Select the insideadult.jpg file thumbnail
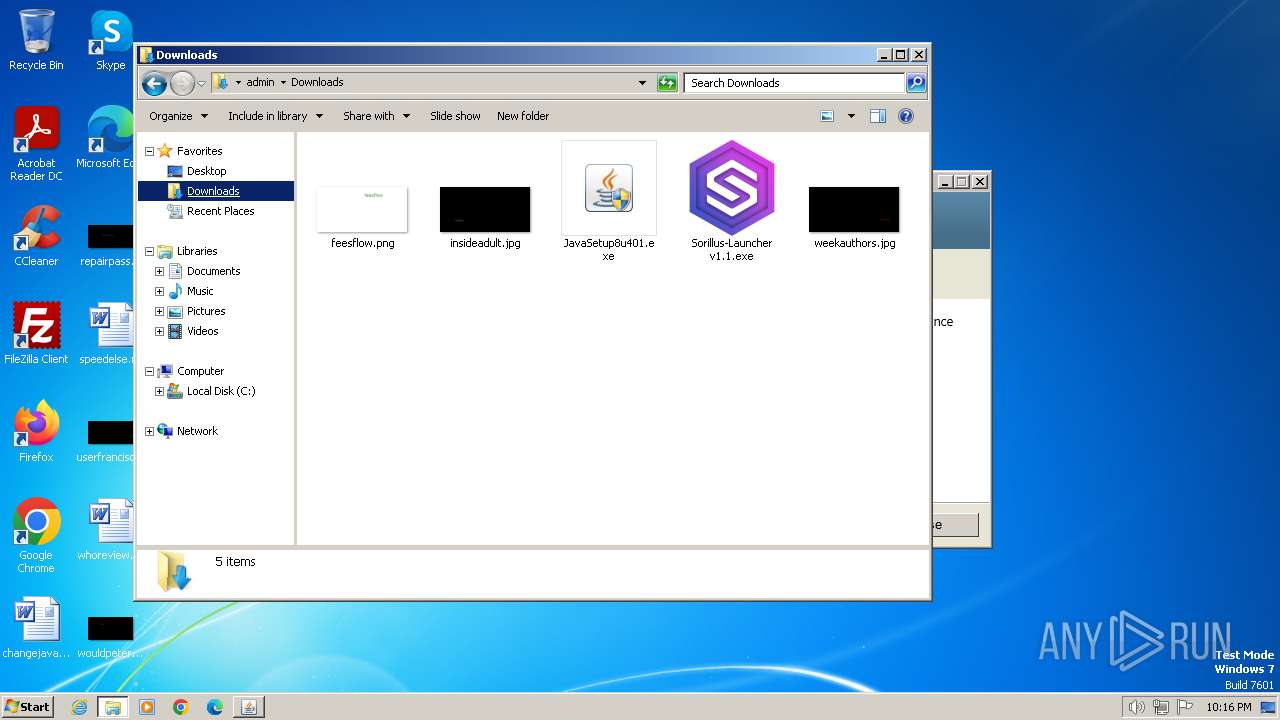 485,209
